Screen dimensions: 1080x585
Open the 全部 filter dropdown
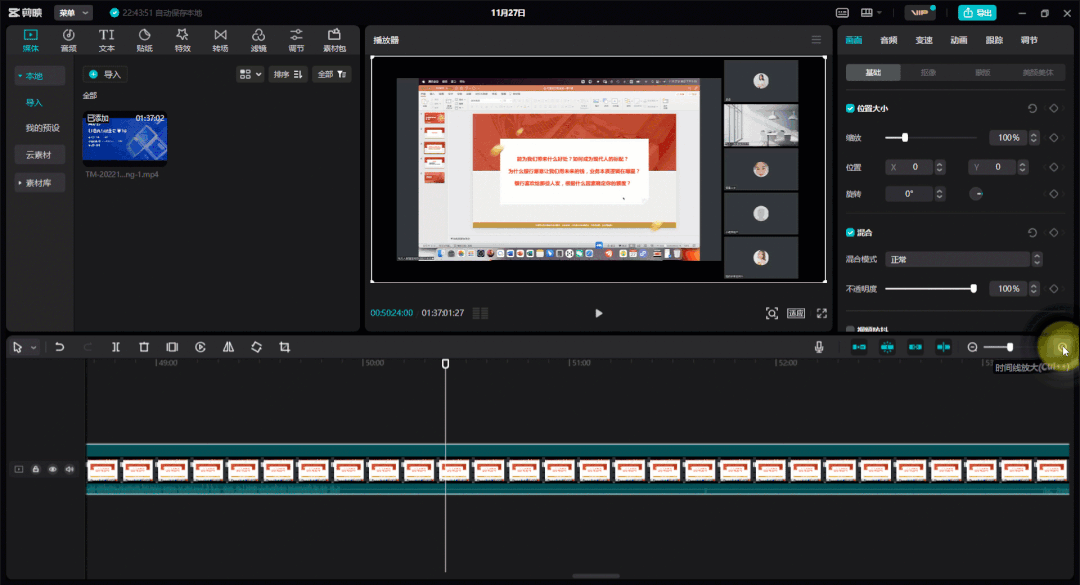coord(332,74)
